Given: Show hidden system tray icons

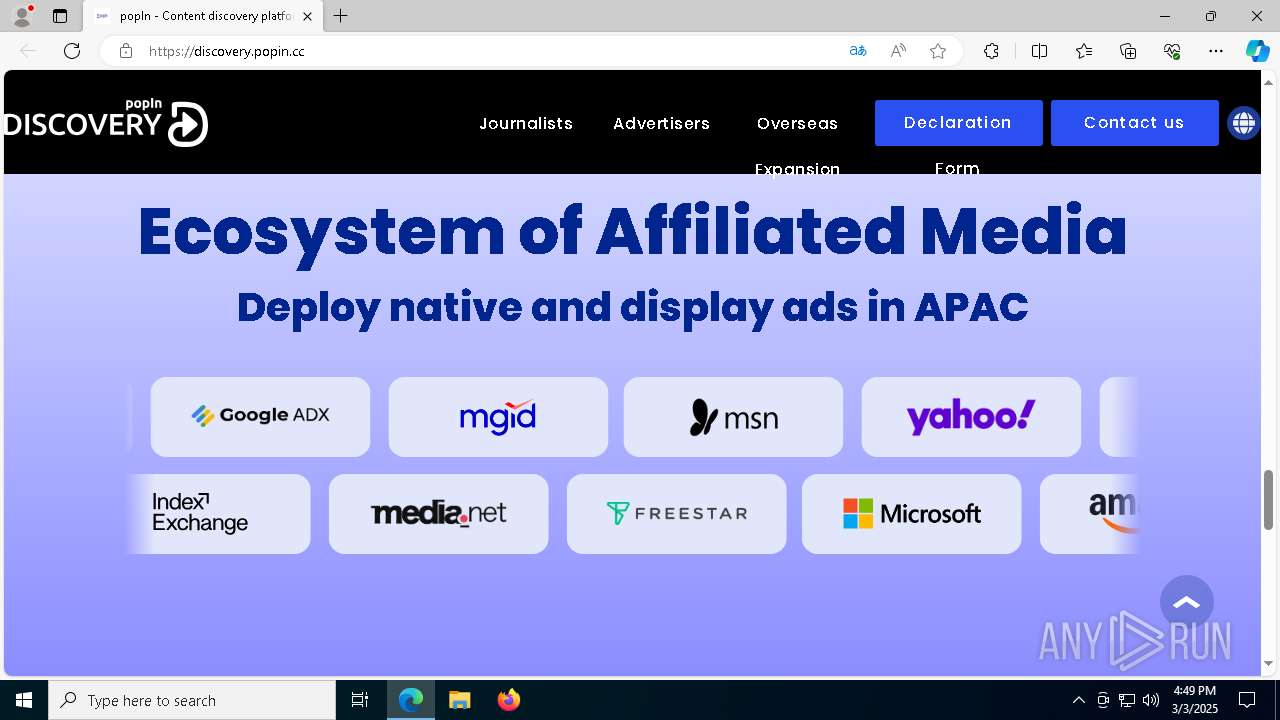Looking at the screenshot, I should point(1078,700).
